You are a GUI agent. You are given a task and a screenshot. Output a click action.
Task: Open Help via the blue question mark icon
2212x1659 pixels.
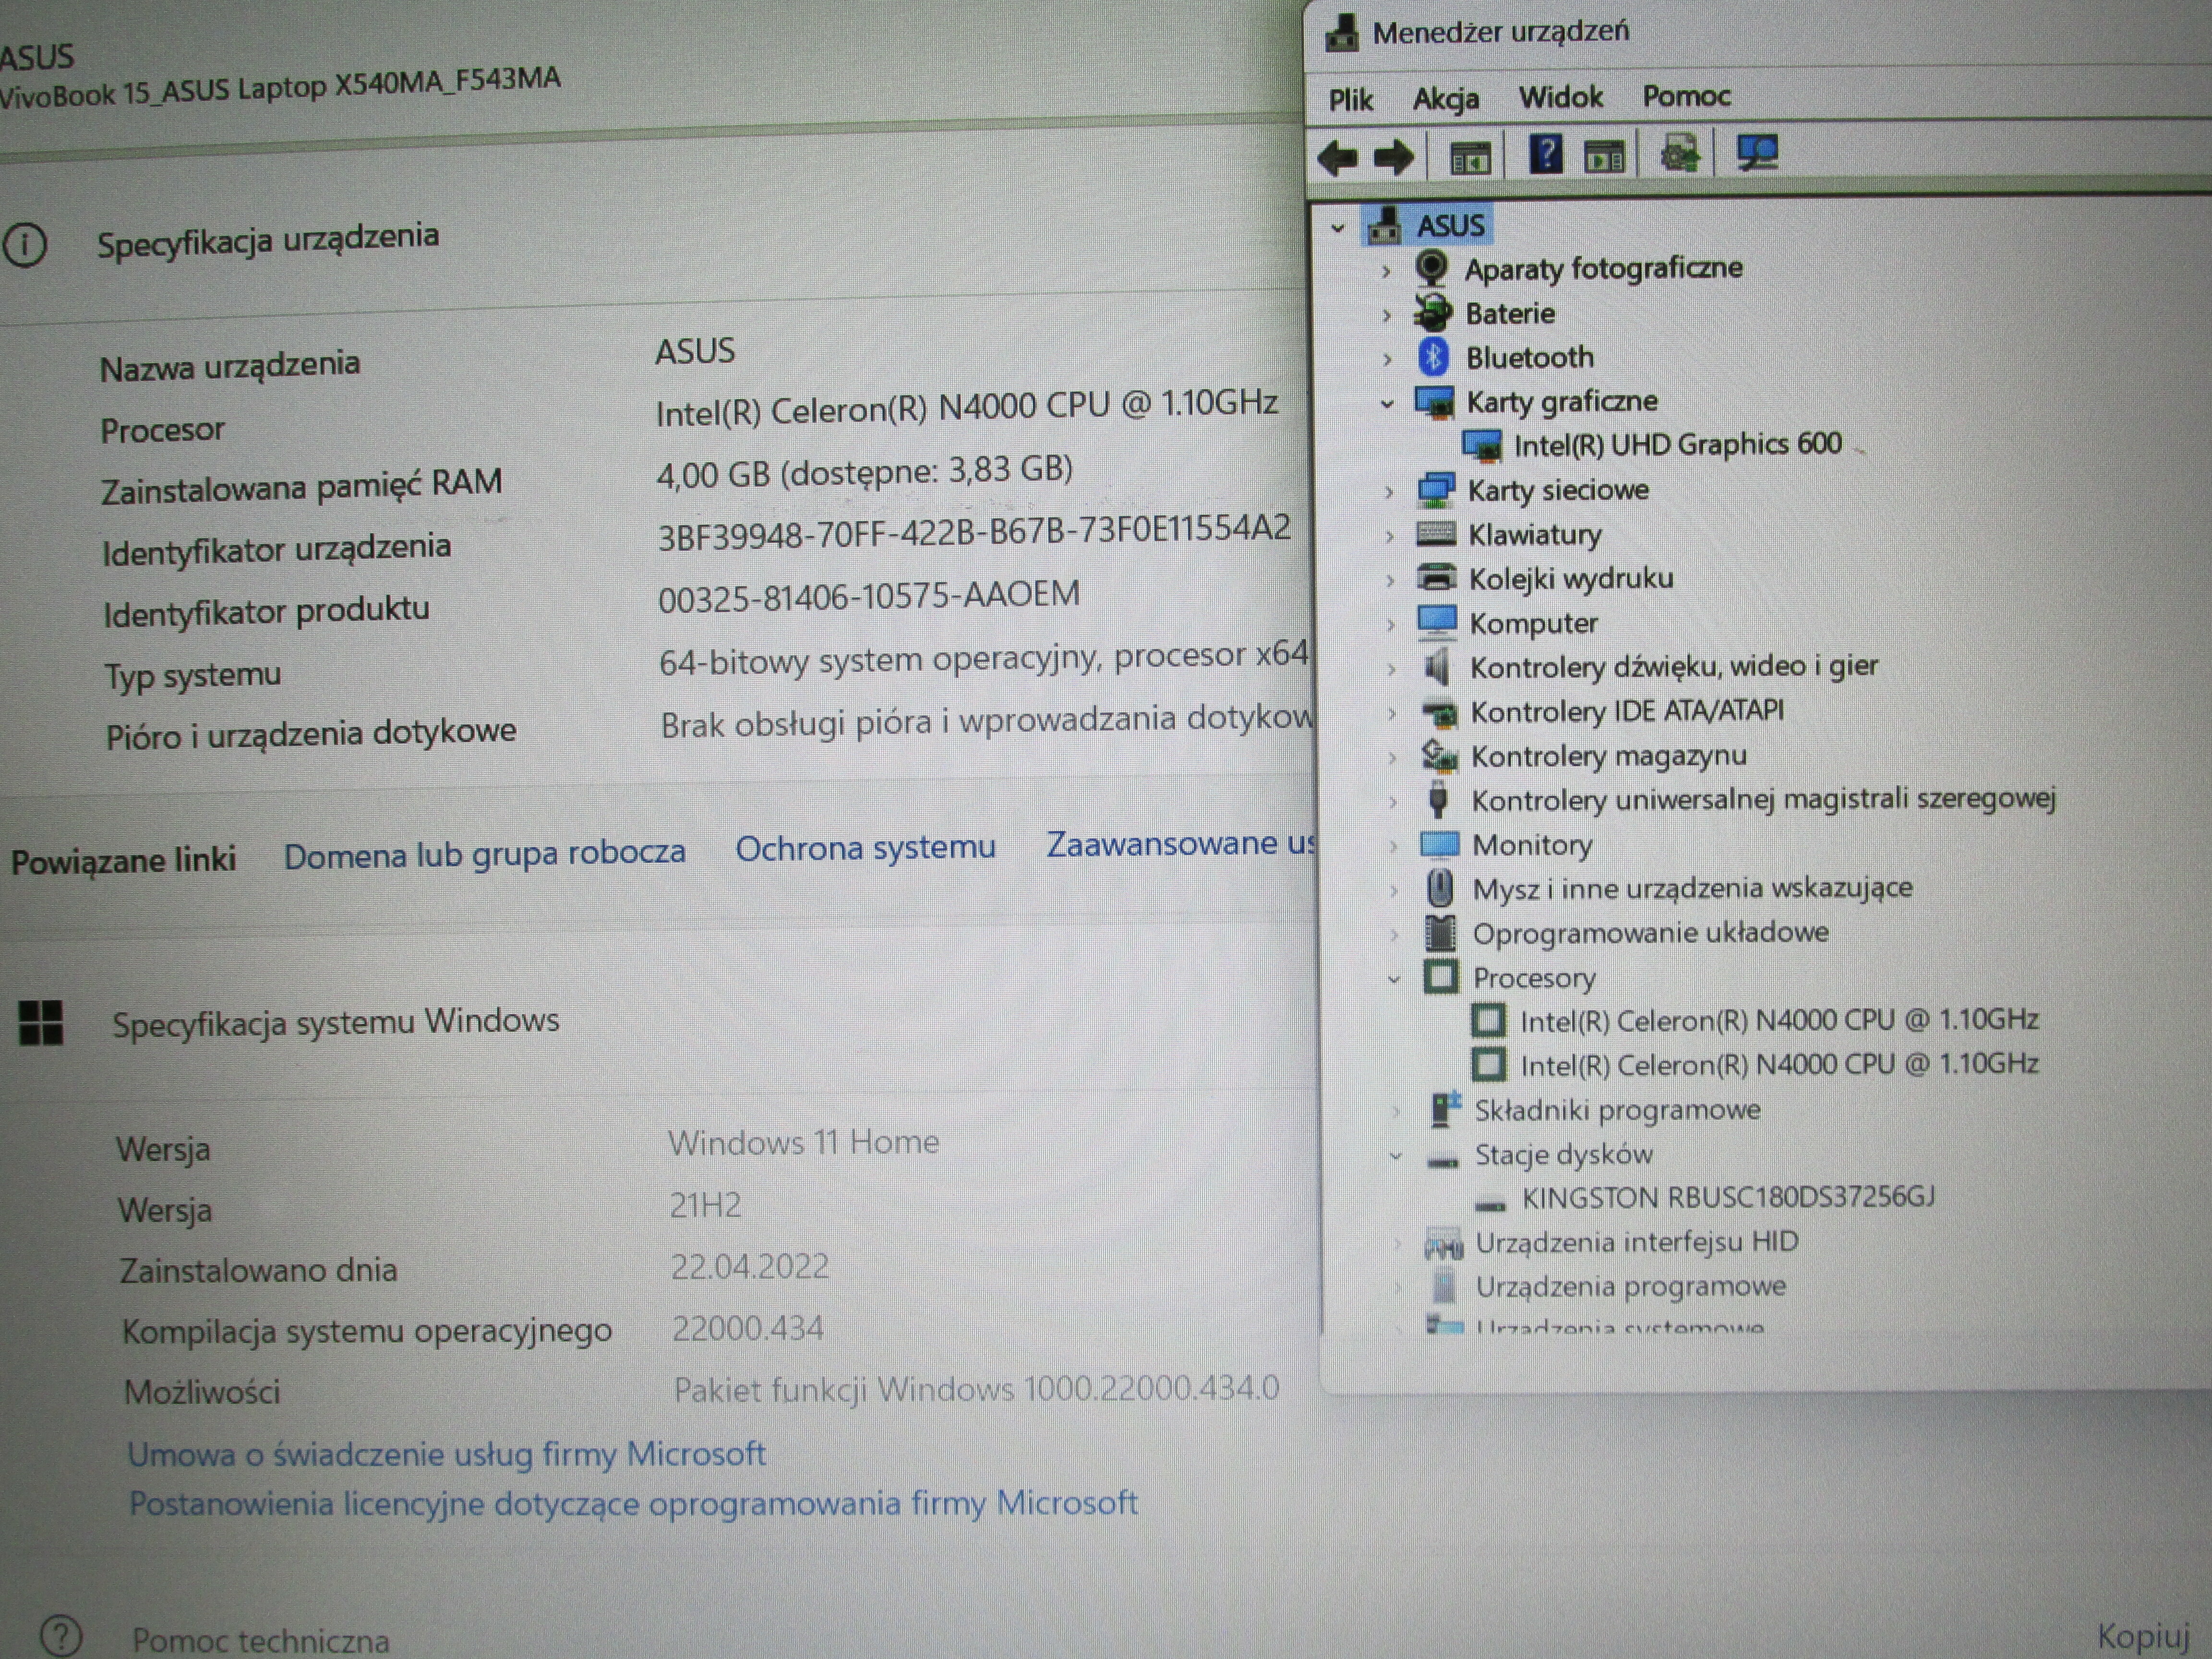pyautogui.click(x=1545, y=155)
